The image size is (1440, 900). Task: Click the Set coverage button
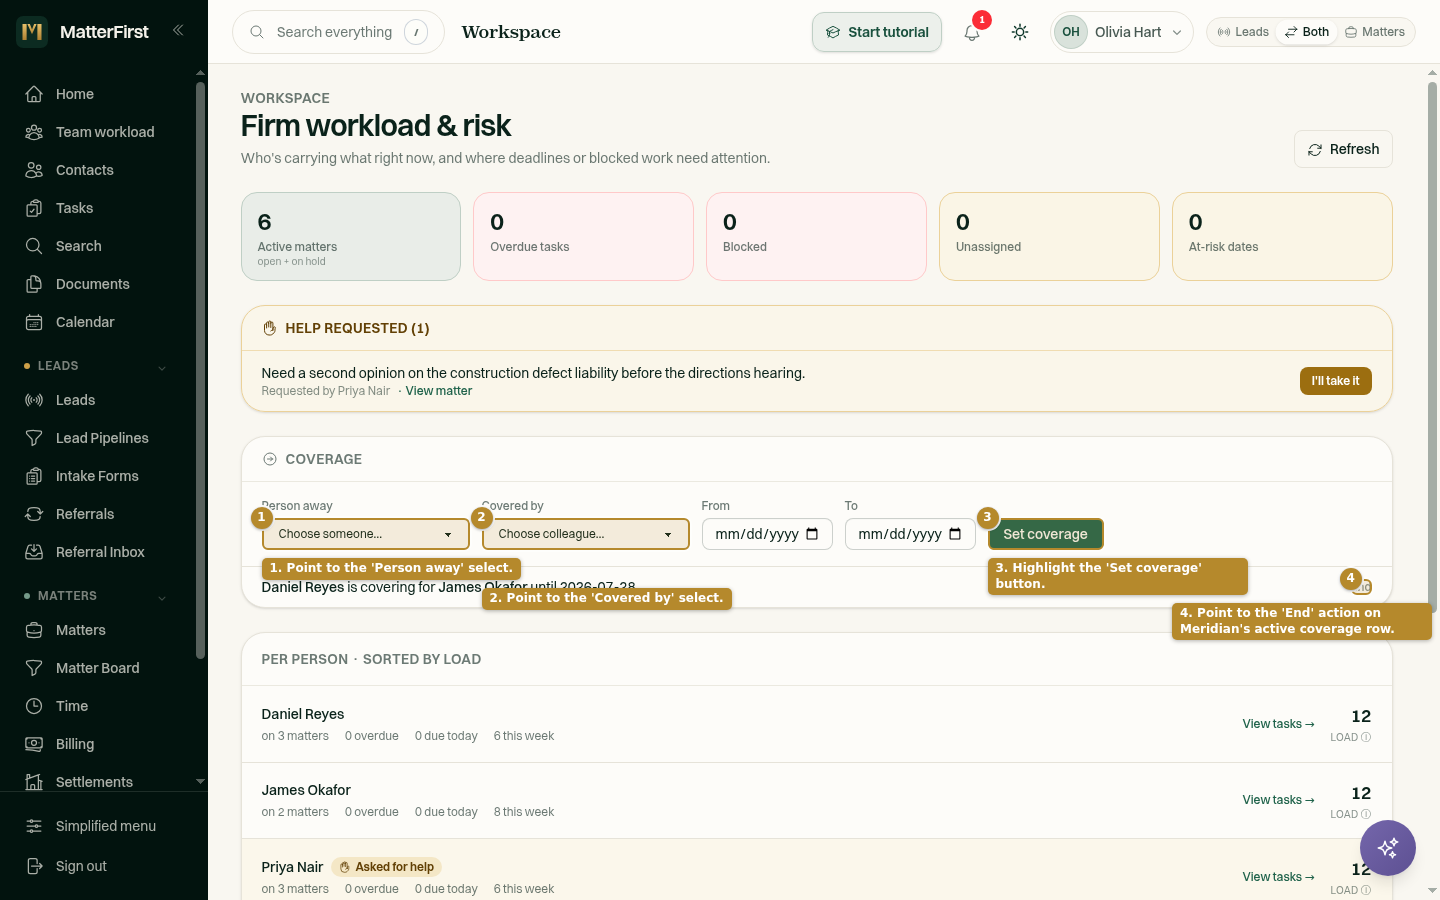click(x=1046, y=534)
